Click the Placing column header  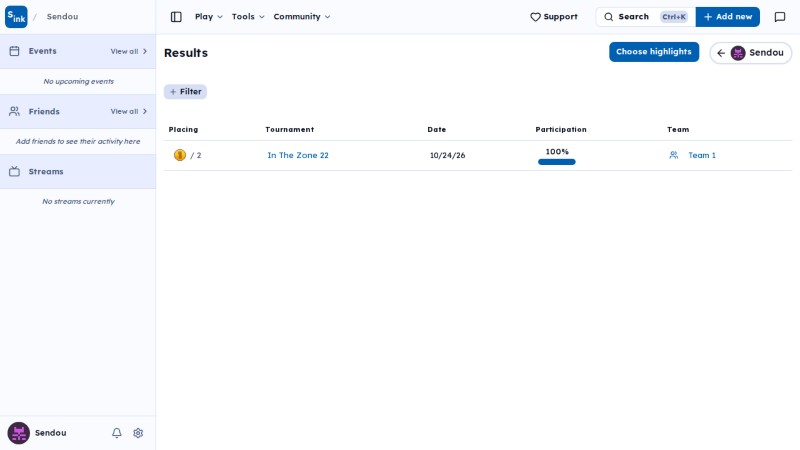point(183,130)
